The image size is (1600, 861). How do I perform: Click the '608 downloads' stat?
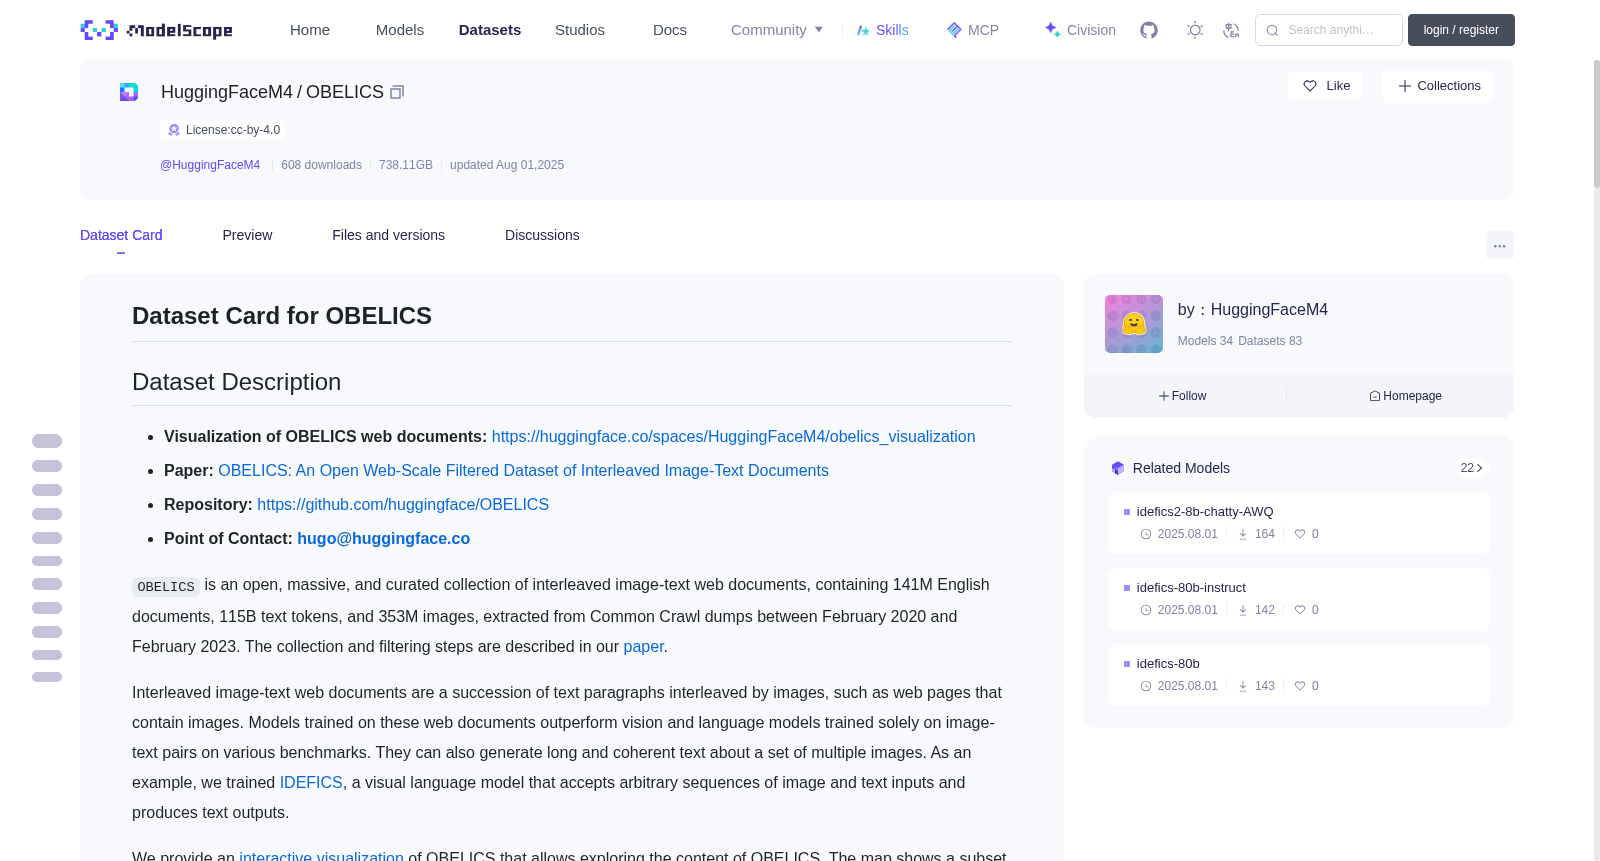click(321, 165)
